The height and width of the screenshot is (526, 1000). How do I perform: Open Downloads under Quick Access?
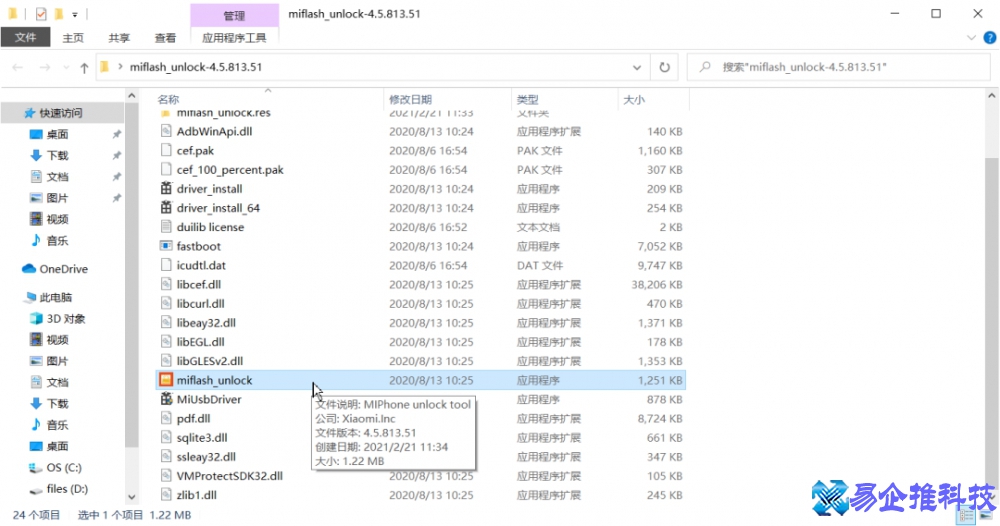coord(49,156)
